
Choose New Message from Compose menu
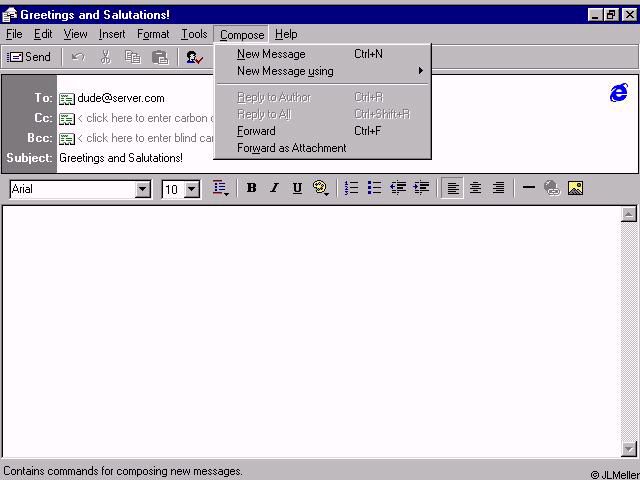click(x=322, y=54)
